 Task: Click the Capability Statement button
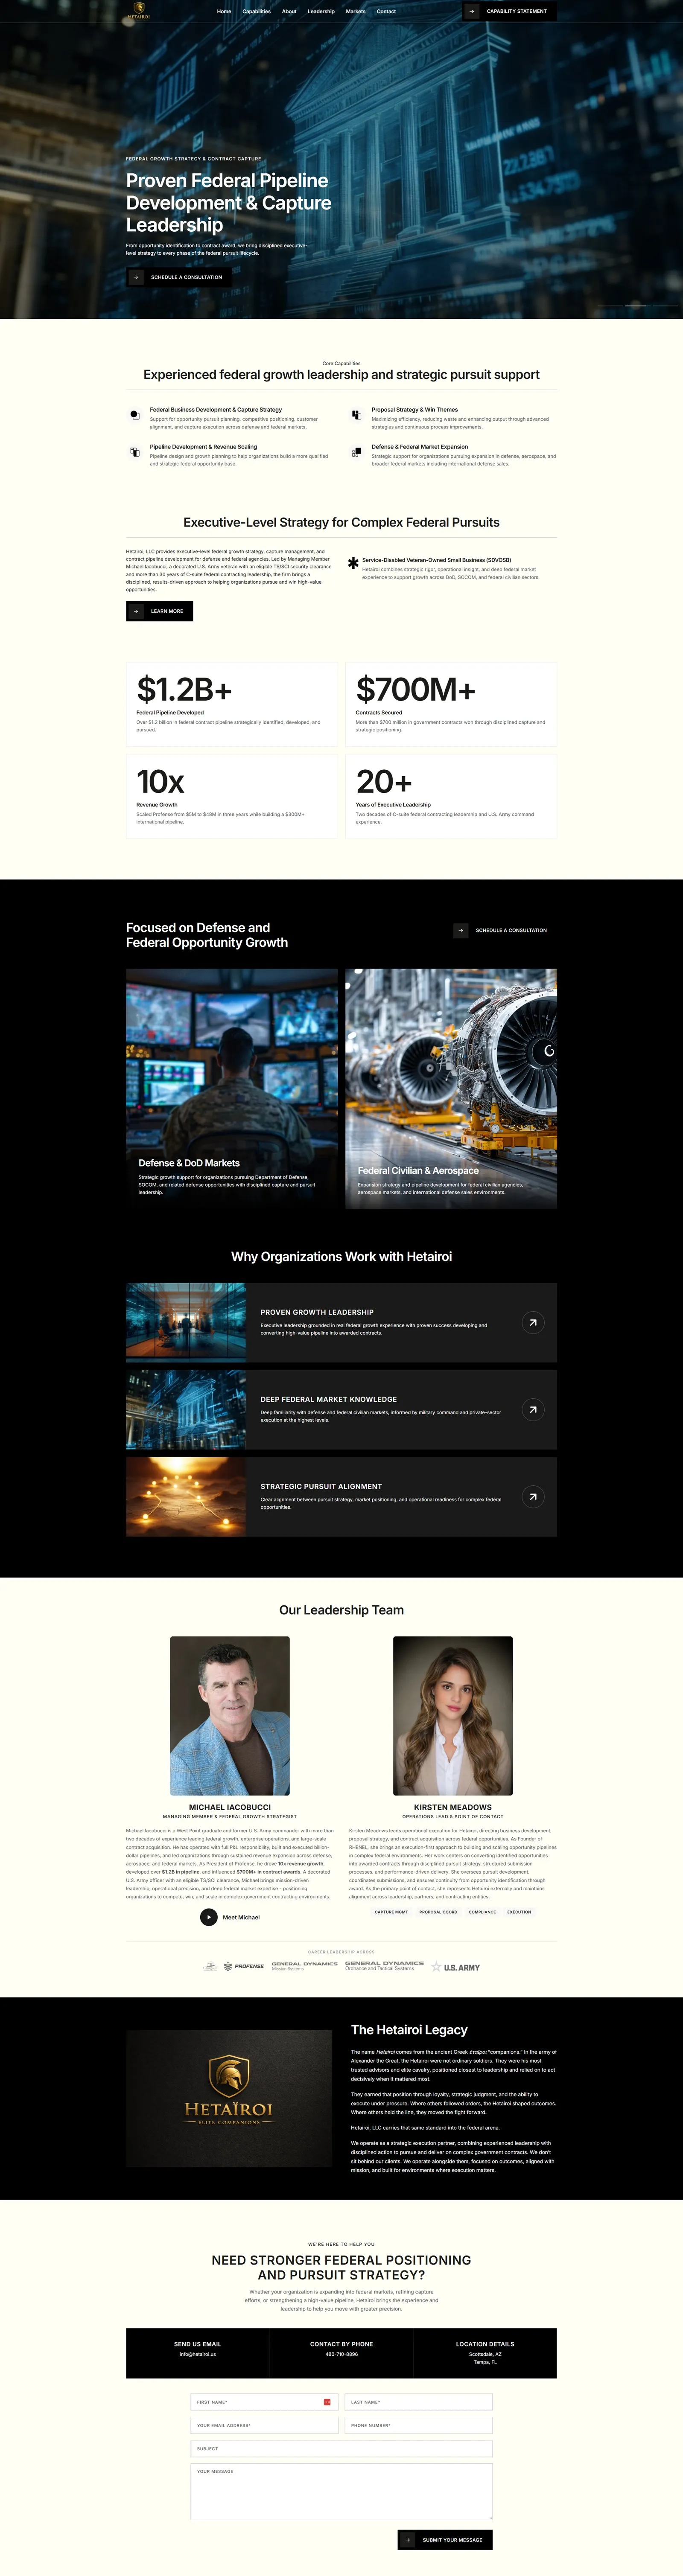(x=509, y=11)
